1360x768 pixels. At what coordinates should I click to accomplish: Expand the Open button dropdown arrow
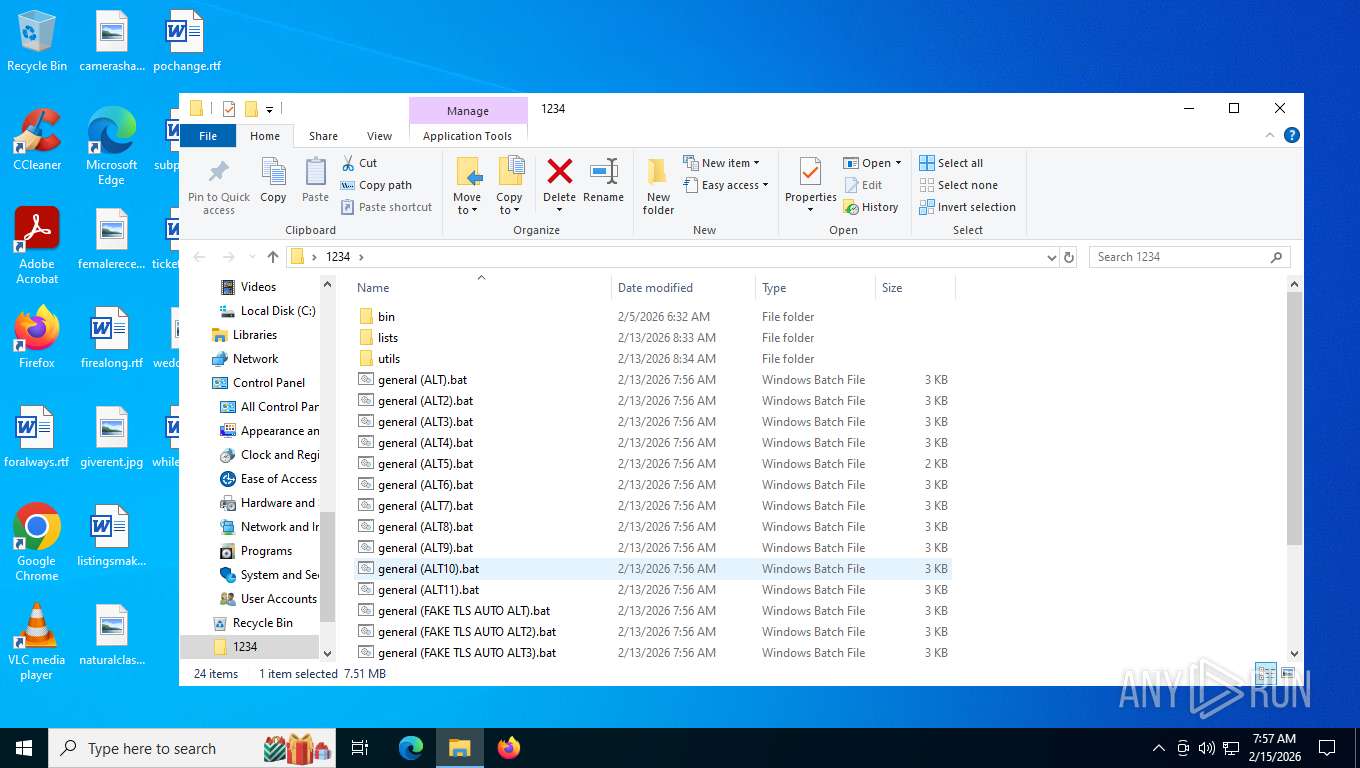[x=898, y=163]
